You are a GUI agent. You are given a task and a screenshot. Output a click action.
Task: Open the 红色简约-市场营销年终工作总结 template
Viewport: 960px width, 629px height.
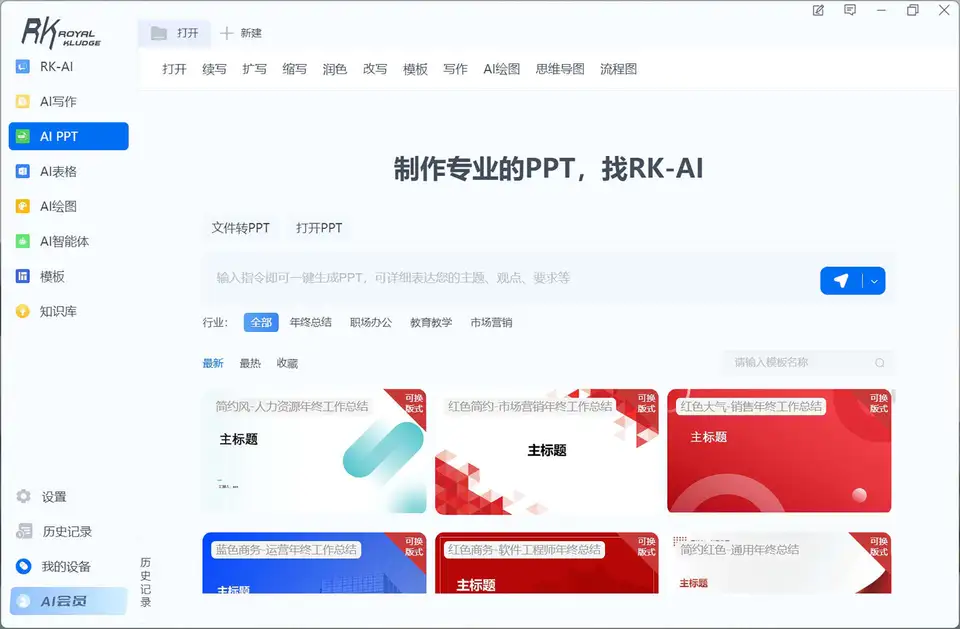pos(547,451)
